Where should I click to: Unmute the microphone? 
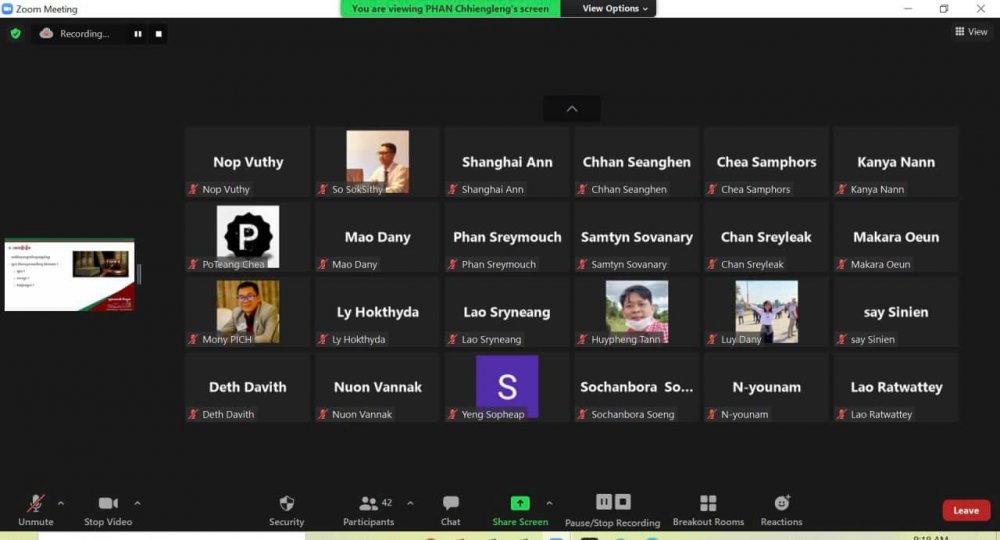click(36, 503)
